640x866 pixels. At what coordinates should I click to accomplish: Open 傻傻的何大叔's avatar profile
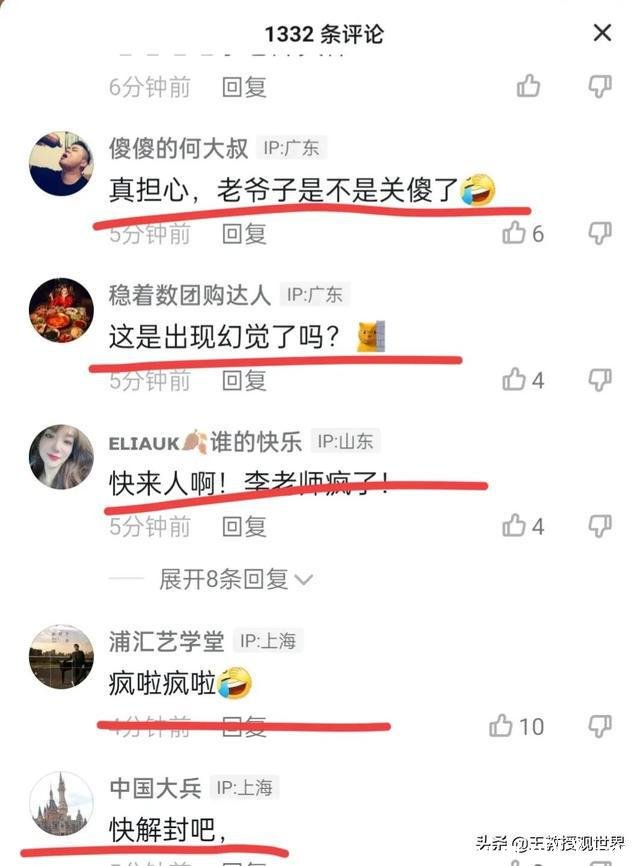tap(61, 163)
